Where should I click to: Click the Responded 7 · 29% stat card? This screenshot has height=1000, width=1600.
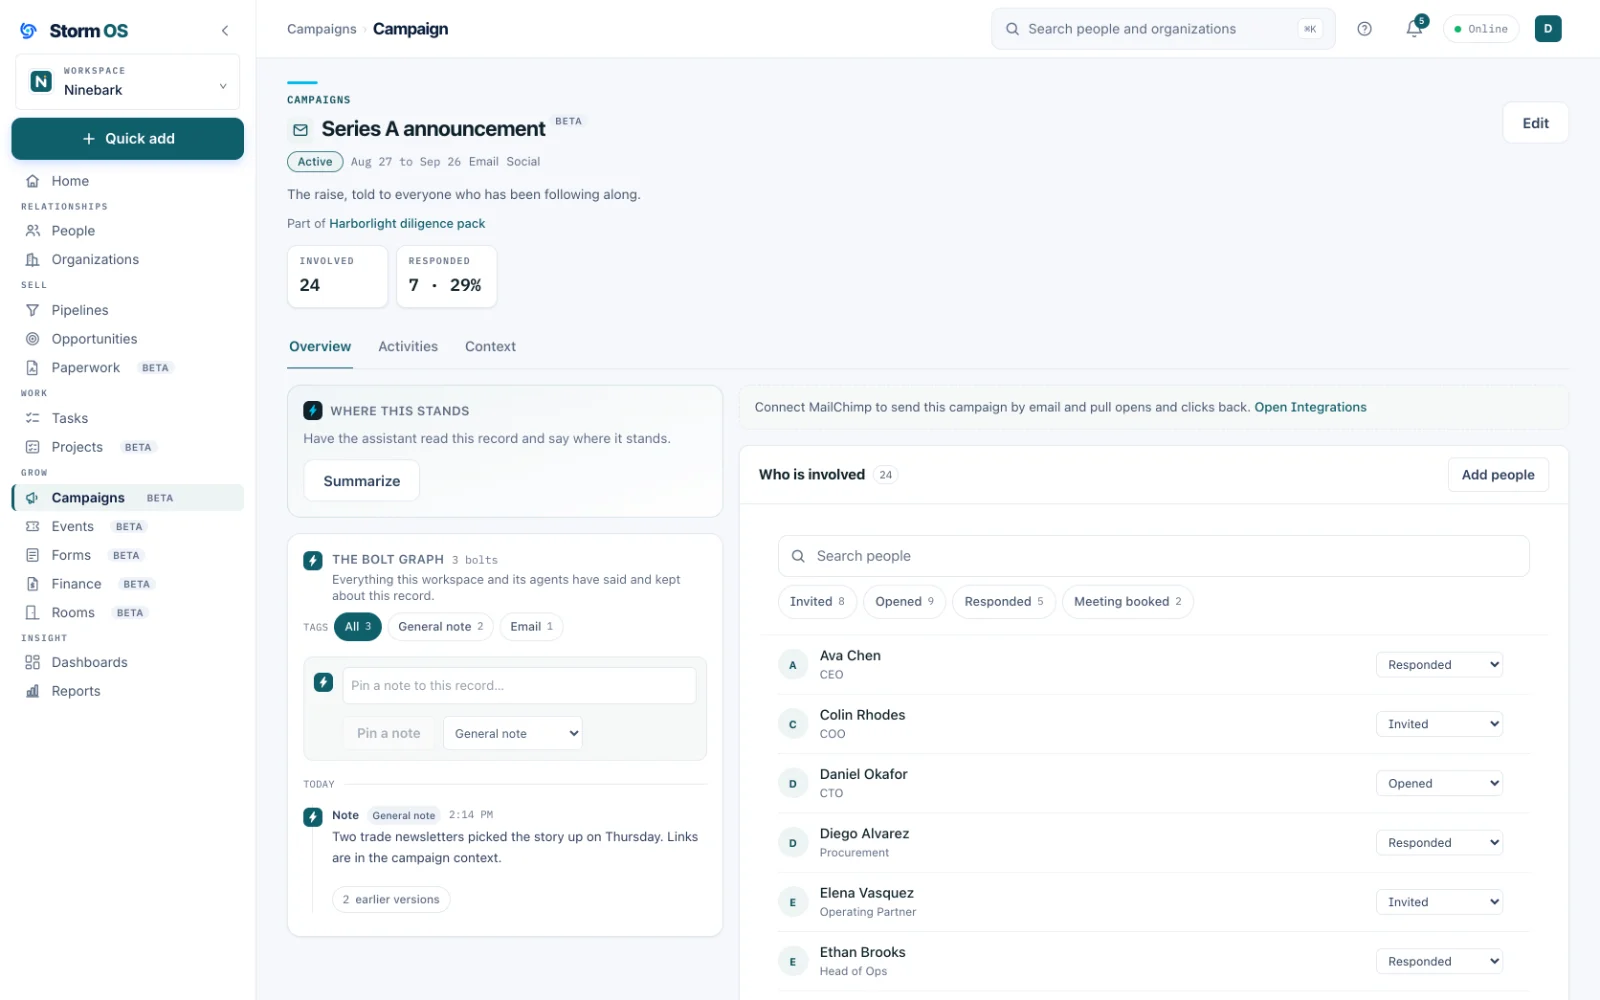click(446, 276)
